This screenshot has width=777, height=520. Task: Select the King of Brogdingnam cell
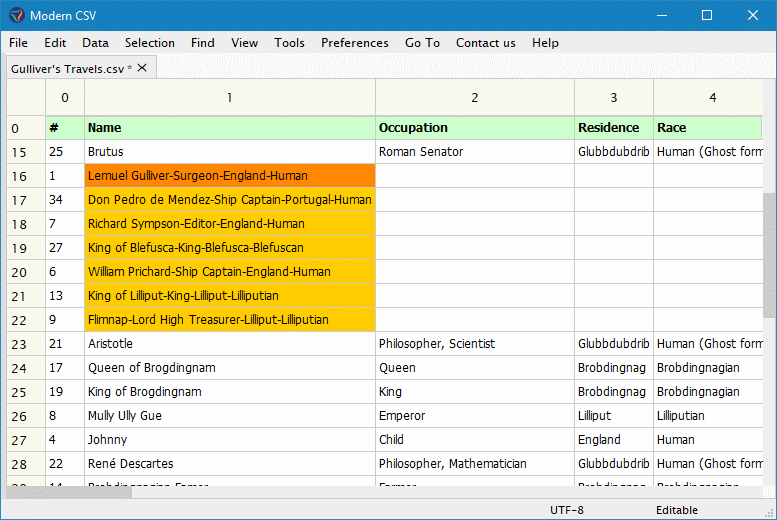pyautogui.click(x=230, y=392)
